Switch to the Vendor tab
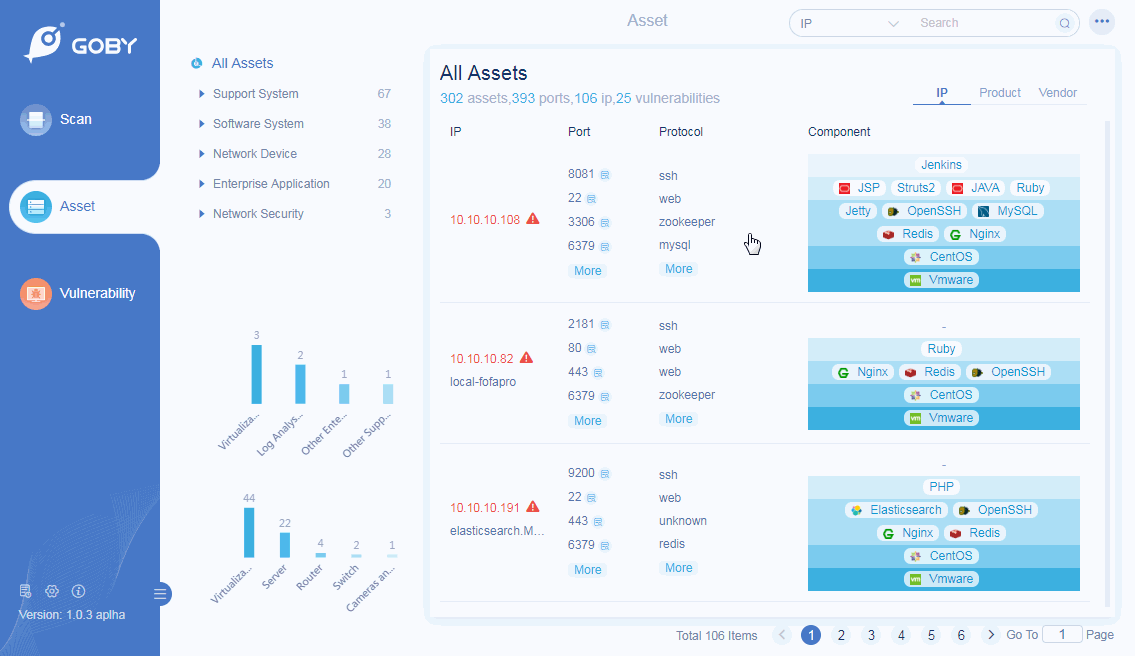This screenshot has width=1135, height=656. (1058, 93)
